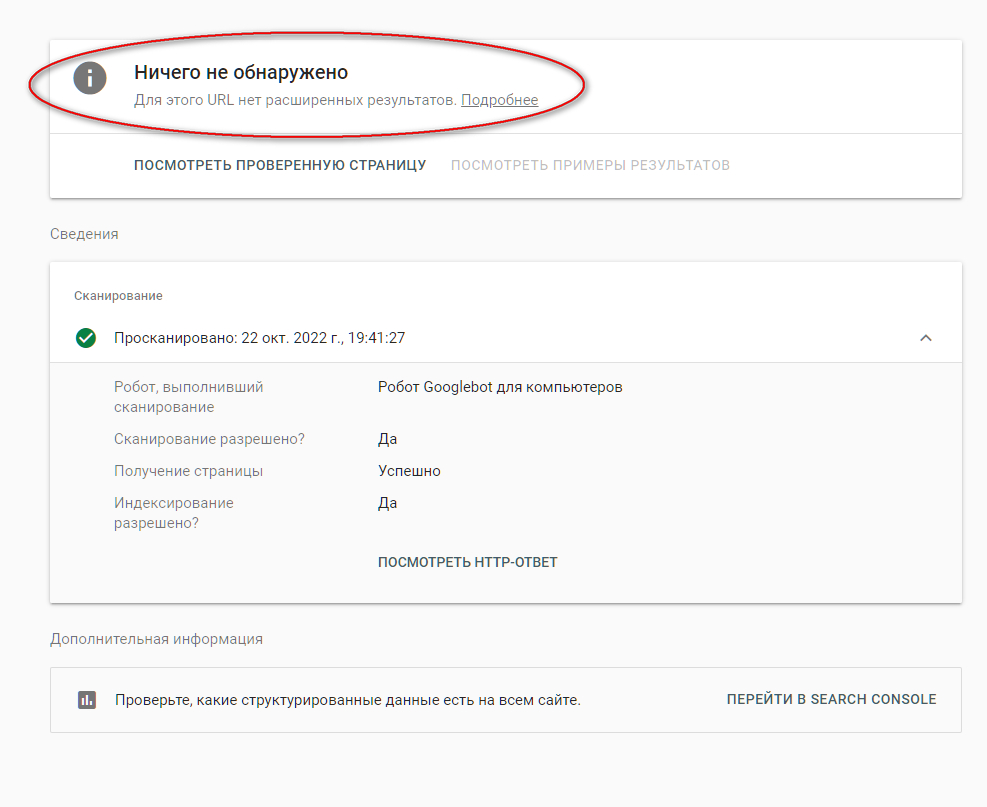Open the Подробнее link
The width and height of the screenshot is (987, 807).
[x=499, y=100]
